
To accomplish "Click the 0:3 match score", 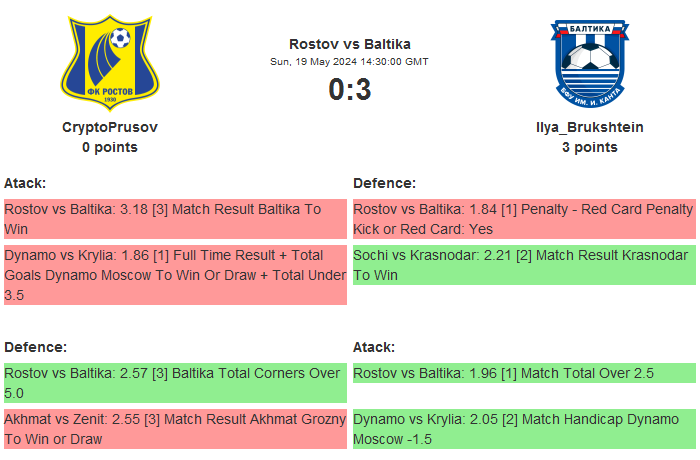I will (349, 90).
